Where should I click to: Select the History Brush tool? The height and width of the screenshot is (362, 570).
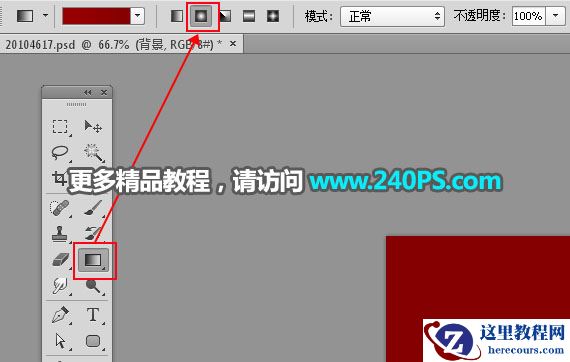pos(93,233)
